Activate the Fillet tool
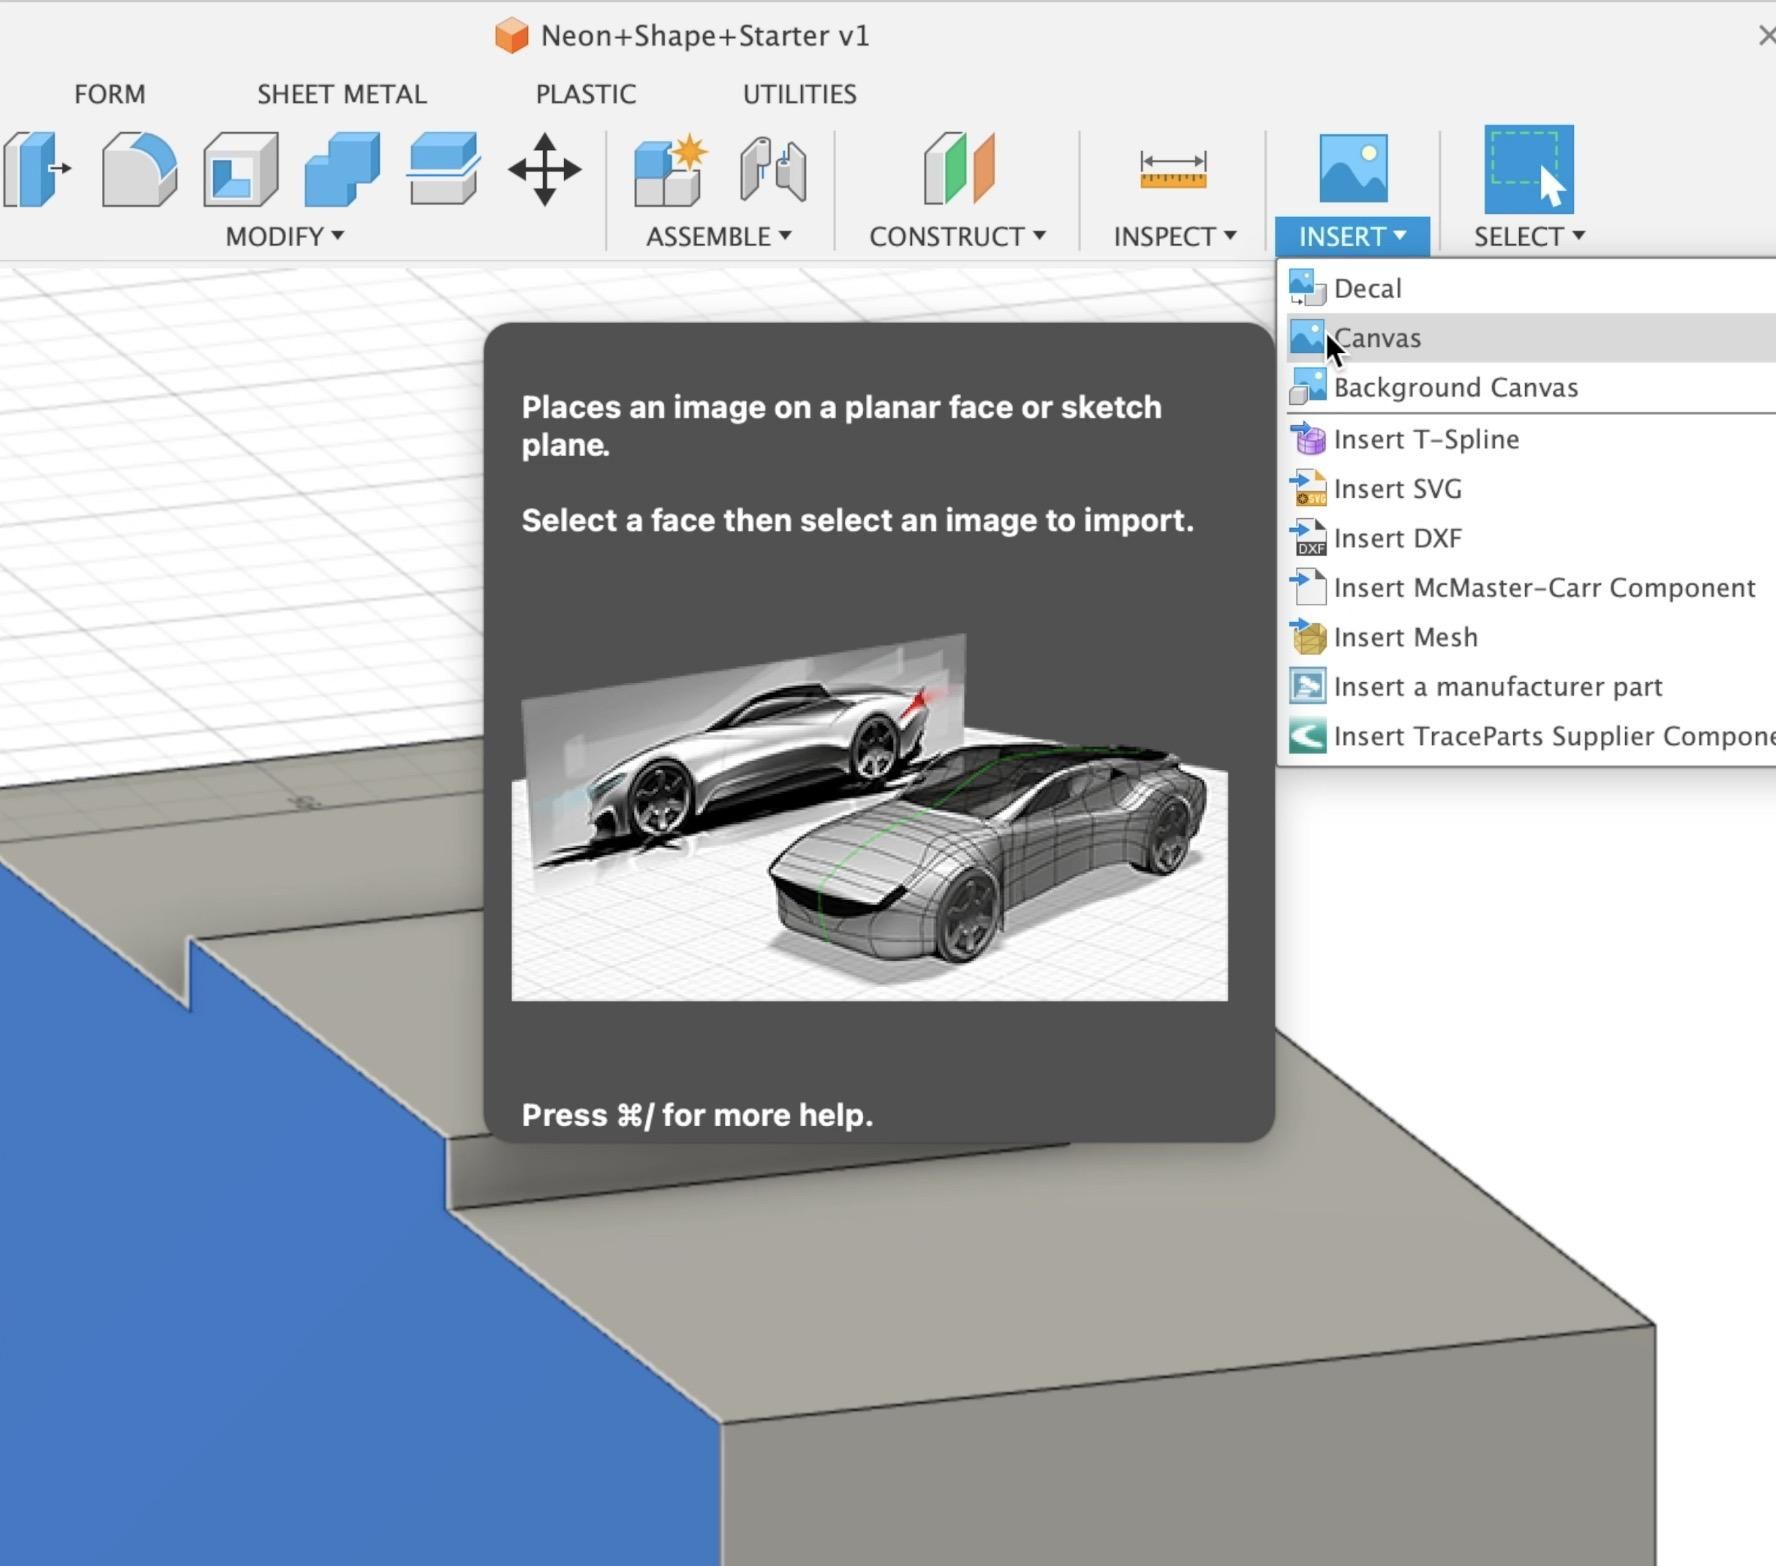 coord(140,170)
